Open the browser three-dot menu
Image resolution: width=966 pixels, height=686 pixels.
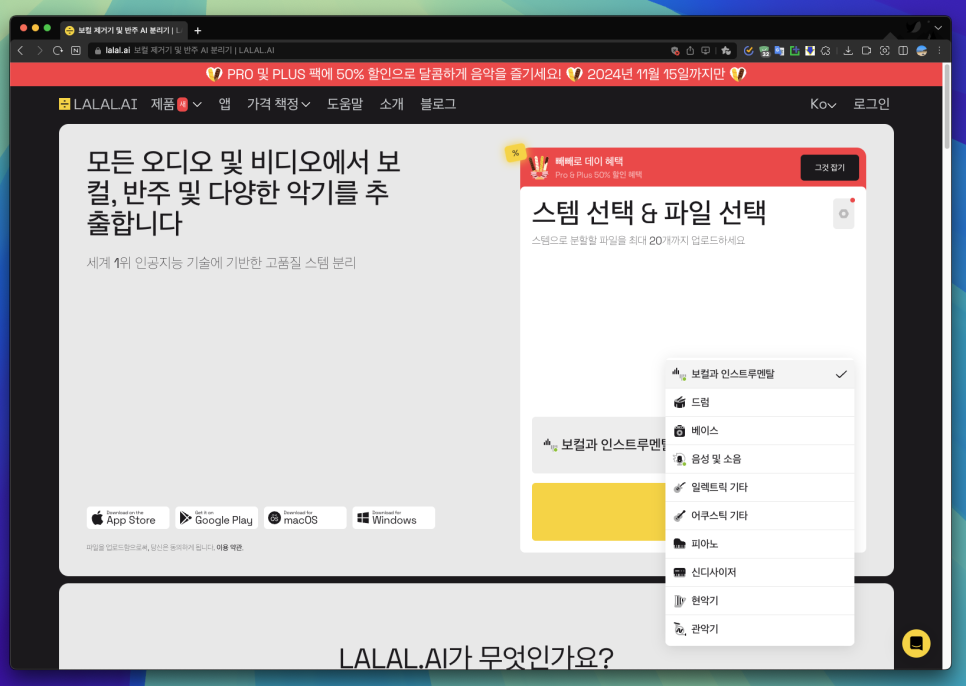click(940, 50)
